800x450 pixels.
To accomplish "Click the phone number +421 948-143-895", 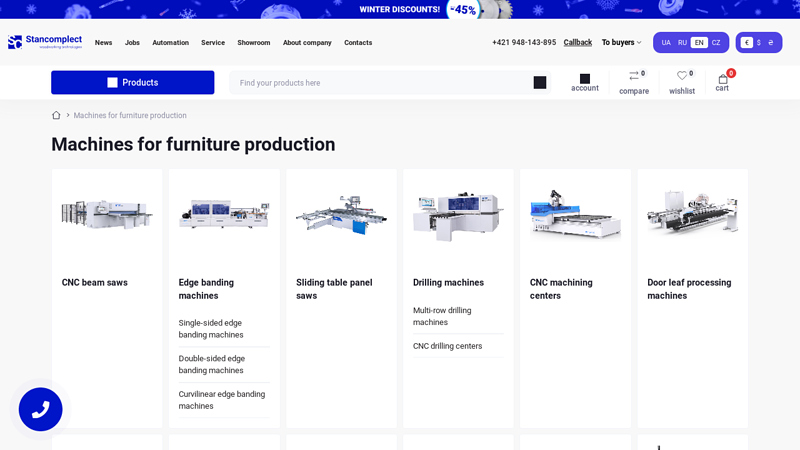I will click(x=524, y=42).
